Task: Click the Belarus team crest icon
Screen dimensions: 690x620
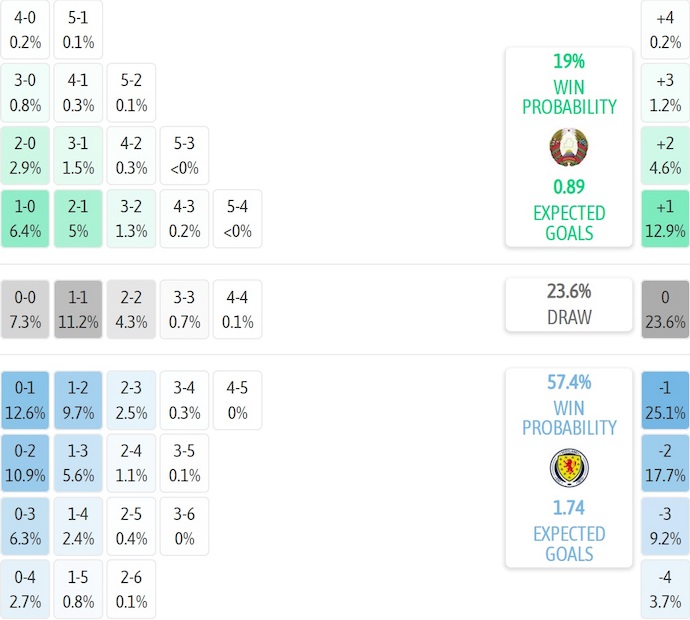Action: [x=568, y=147]
